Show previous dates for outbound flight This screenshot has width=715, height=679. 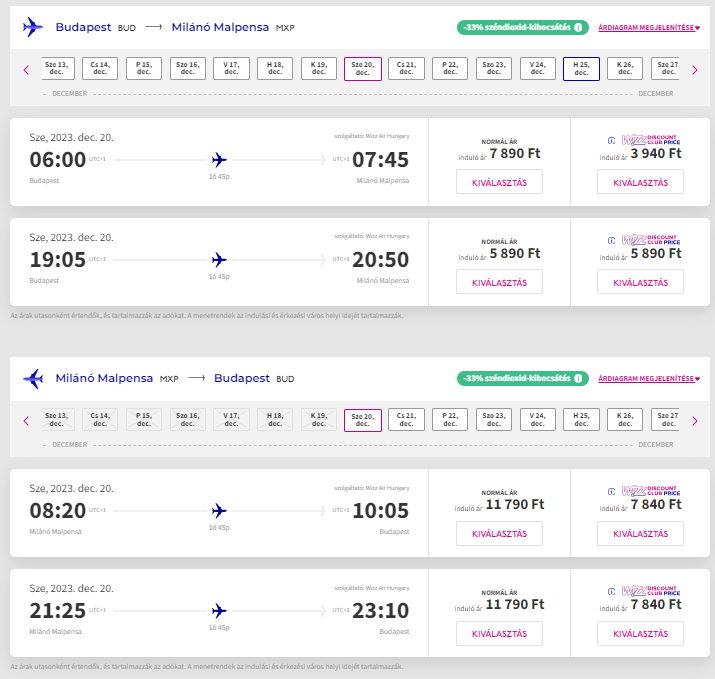tap(26, 70)
